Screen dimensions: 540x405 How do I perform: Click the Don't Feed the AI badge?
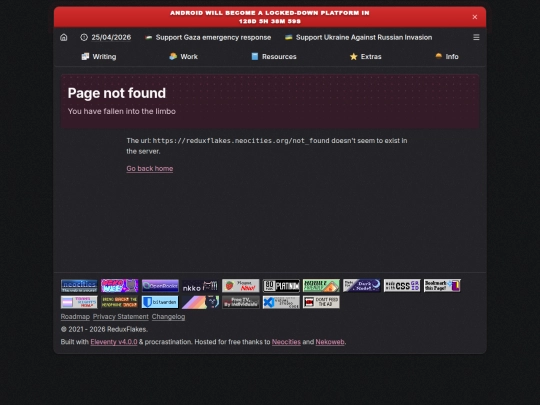click(321, 302)
